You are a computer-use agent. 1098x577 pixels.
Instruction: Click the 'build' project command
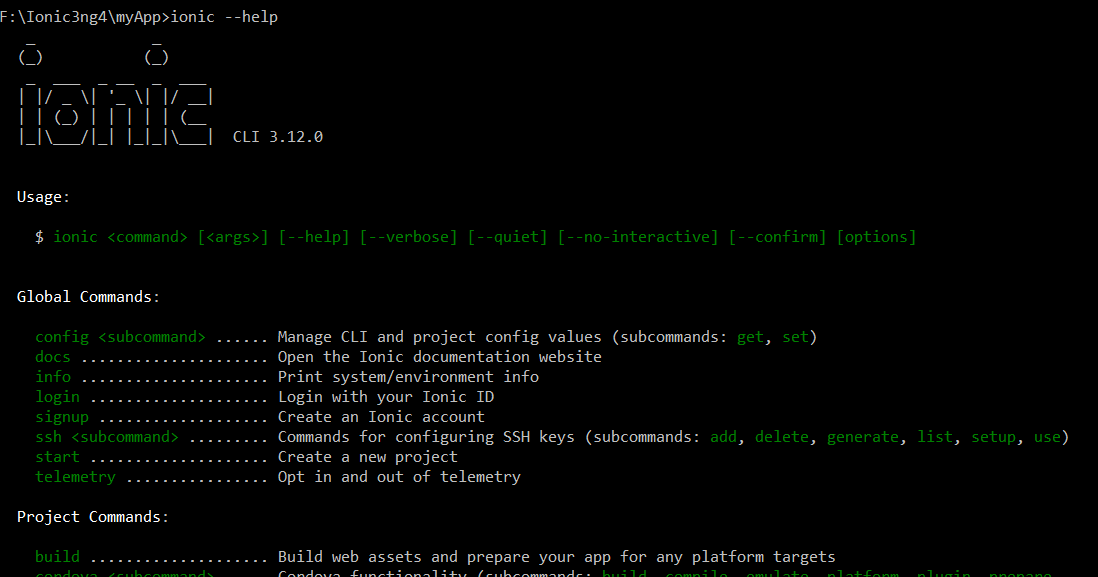(x=57, y=557)
